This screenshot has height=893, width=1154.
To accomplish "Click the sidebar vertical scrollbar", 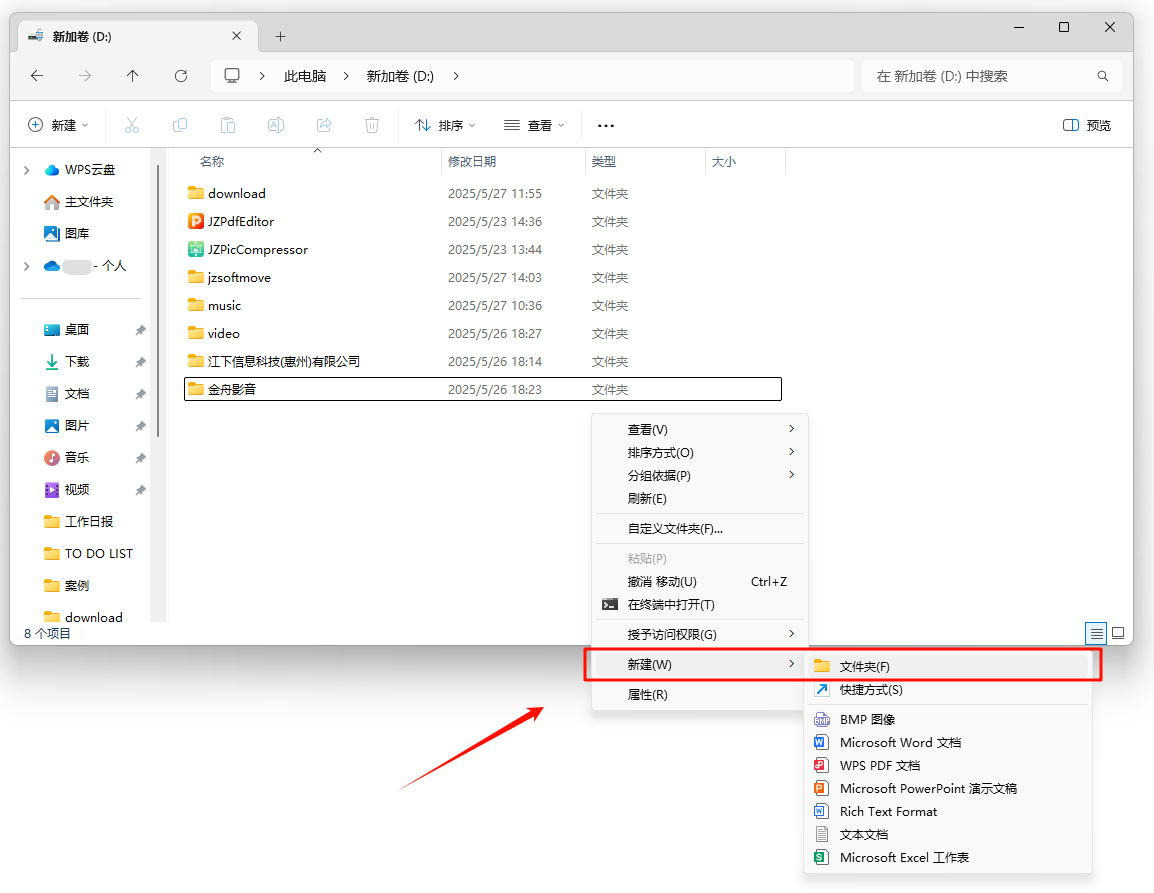I will [x=158, y=300].
